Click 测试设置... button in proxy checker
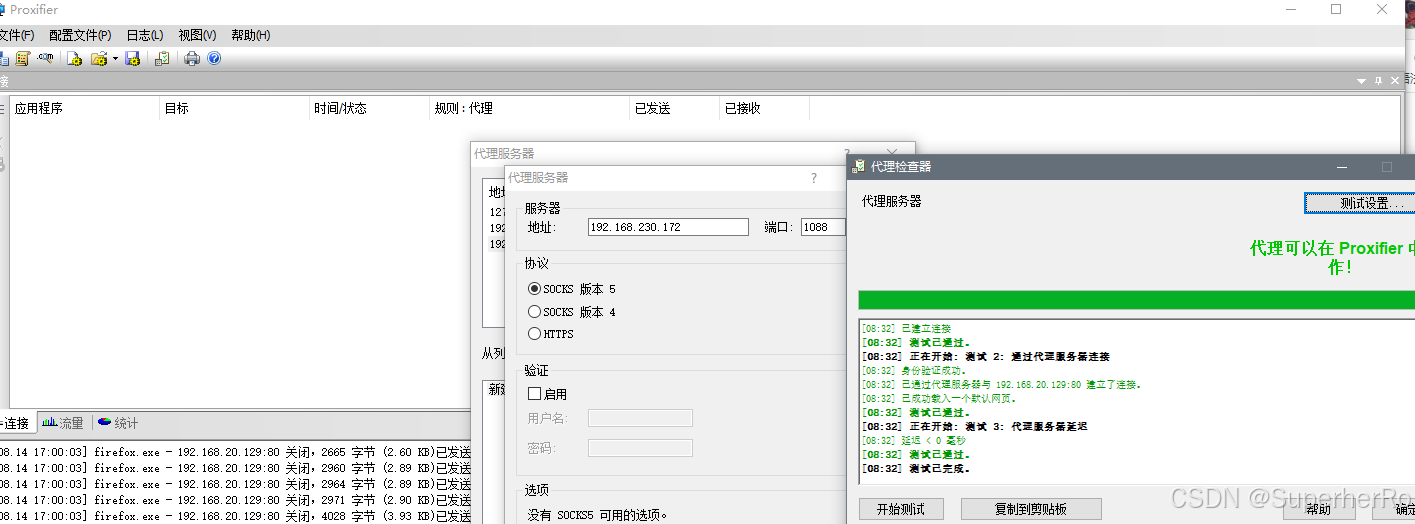The image size is (1415, 524). coord(1360,203)
